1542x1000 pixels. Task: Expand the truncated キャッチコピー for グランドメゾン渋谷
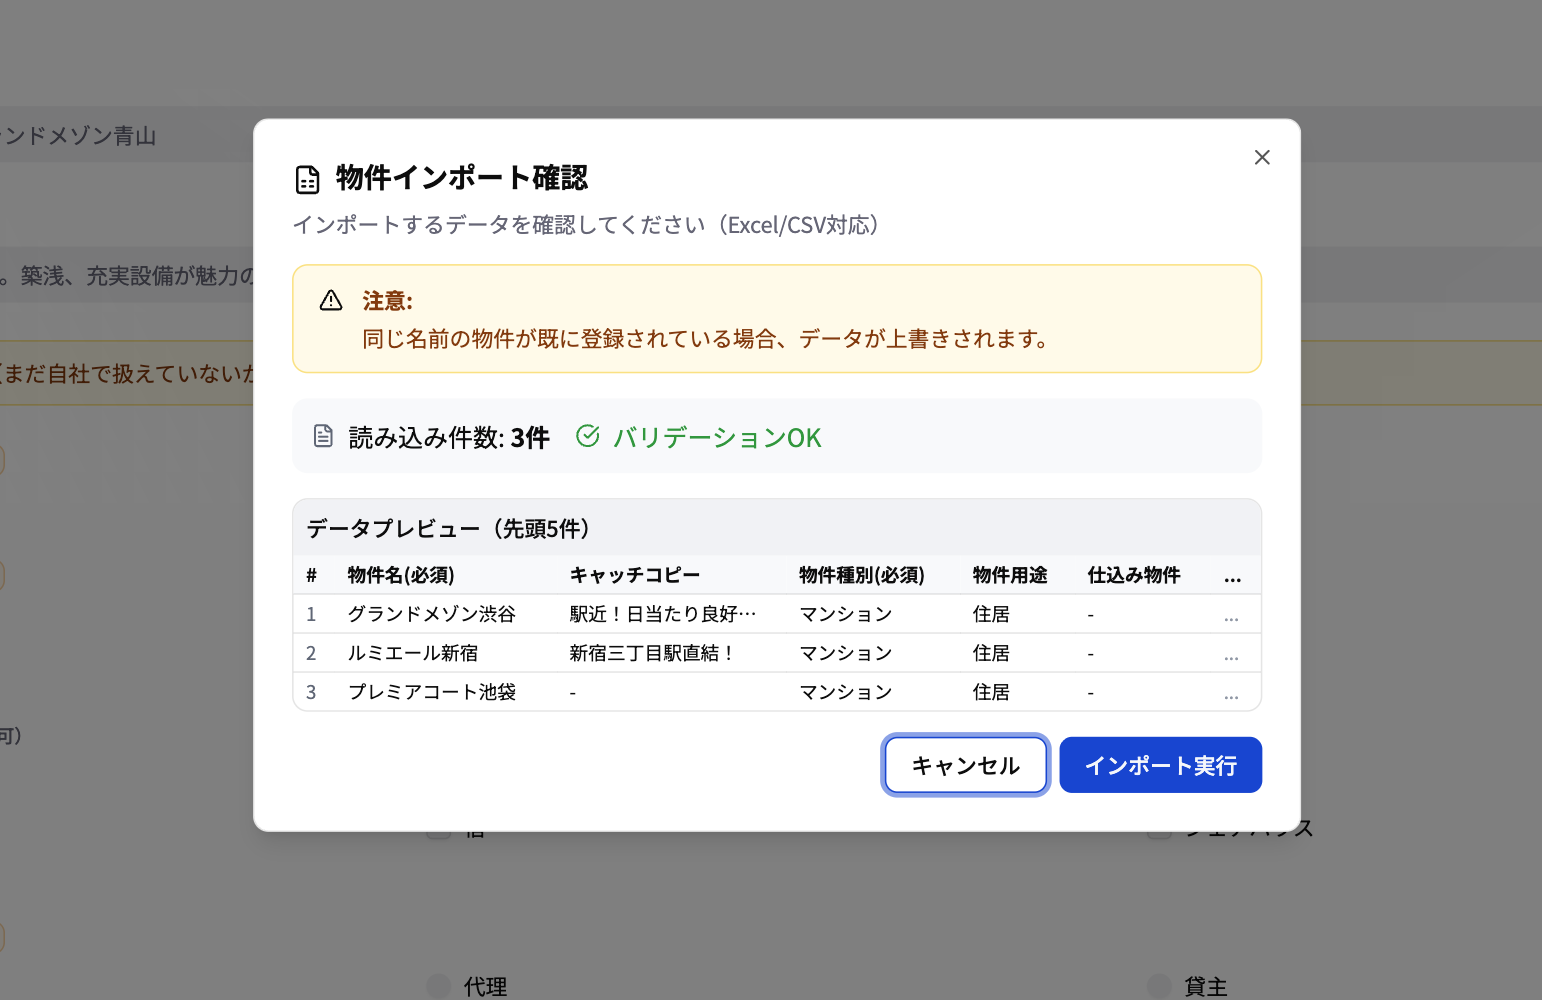coord(663,613)
